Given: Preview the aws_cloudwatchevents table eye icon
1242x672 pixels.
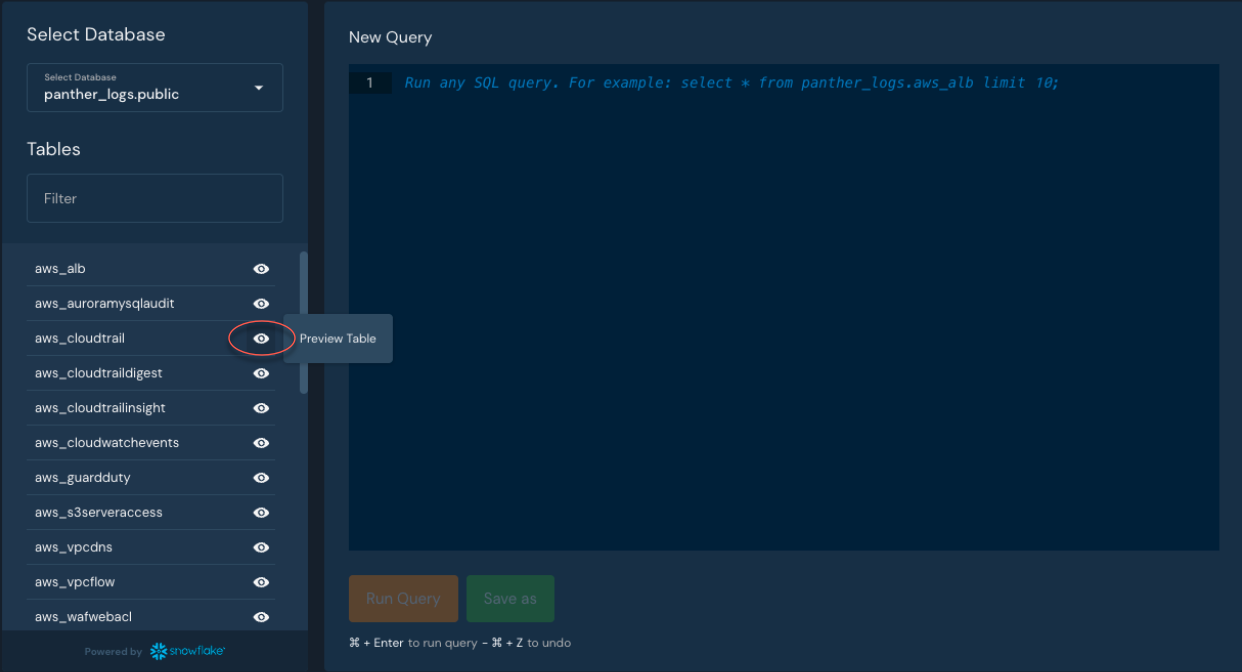Looking at the screenshot, I should point(261,443).
